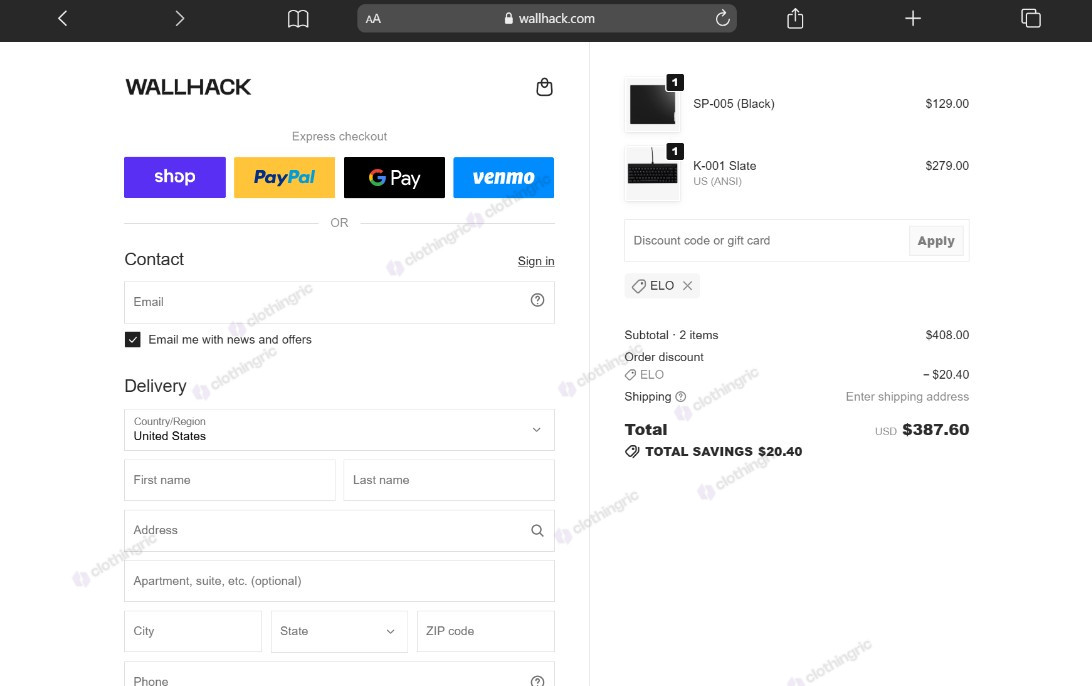Open the Email field help question icon
Screen dimensions: 1092x686
(537, 300)
